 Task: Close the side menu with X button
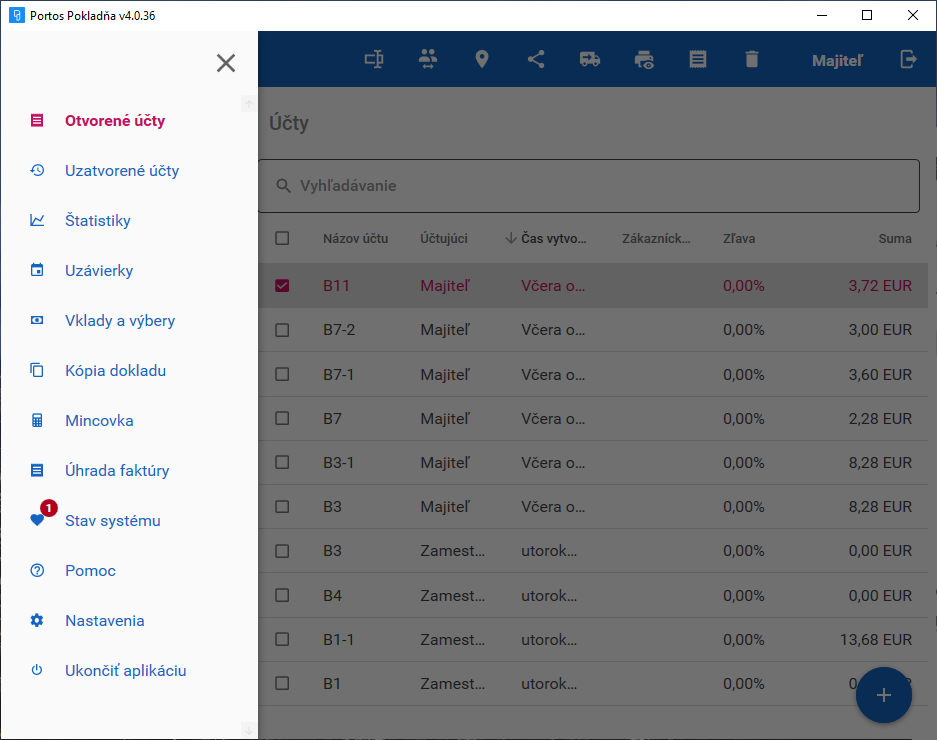point(226,63)
